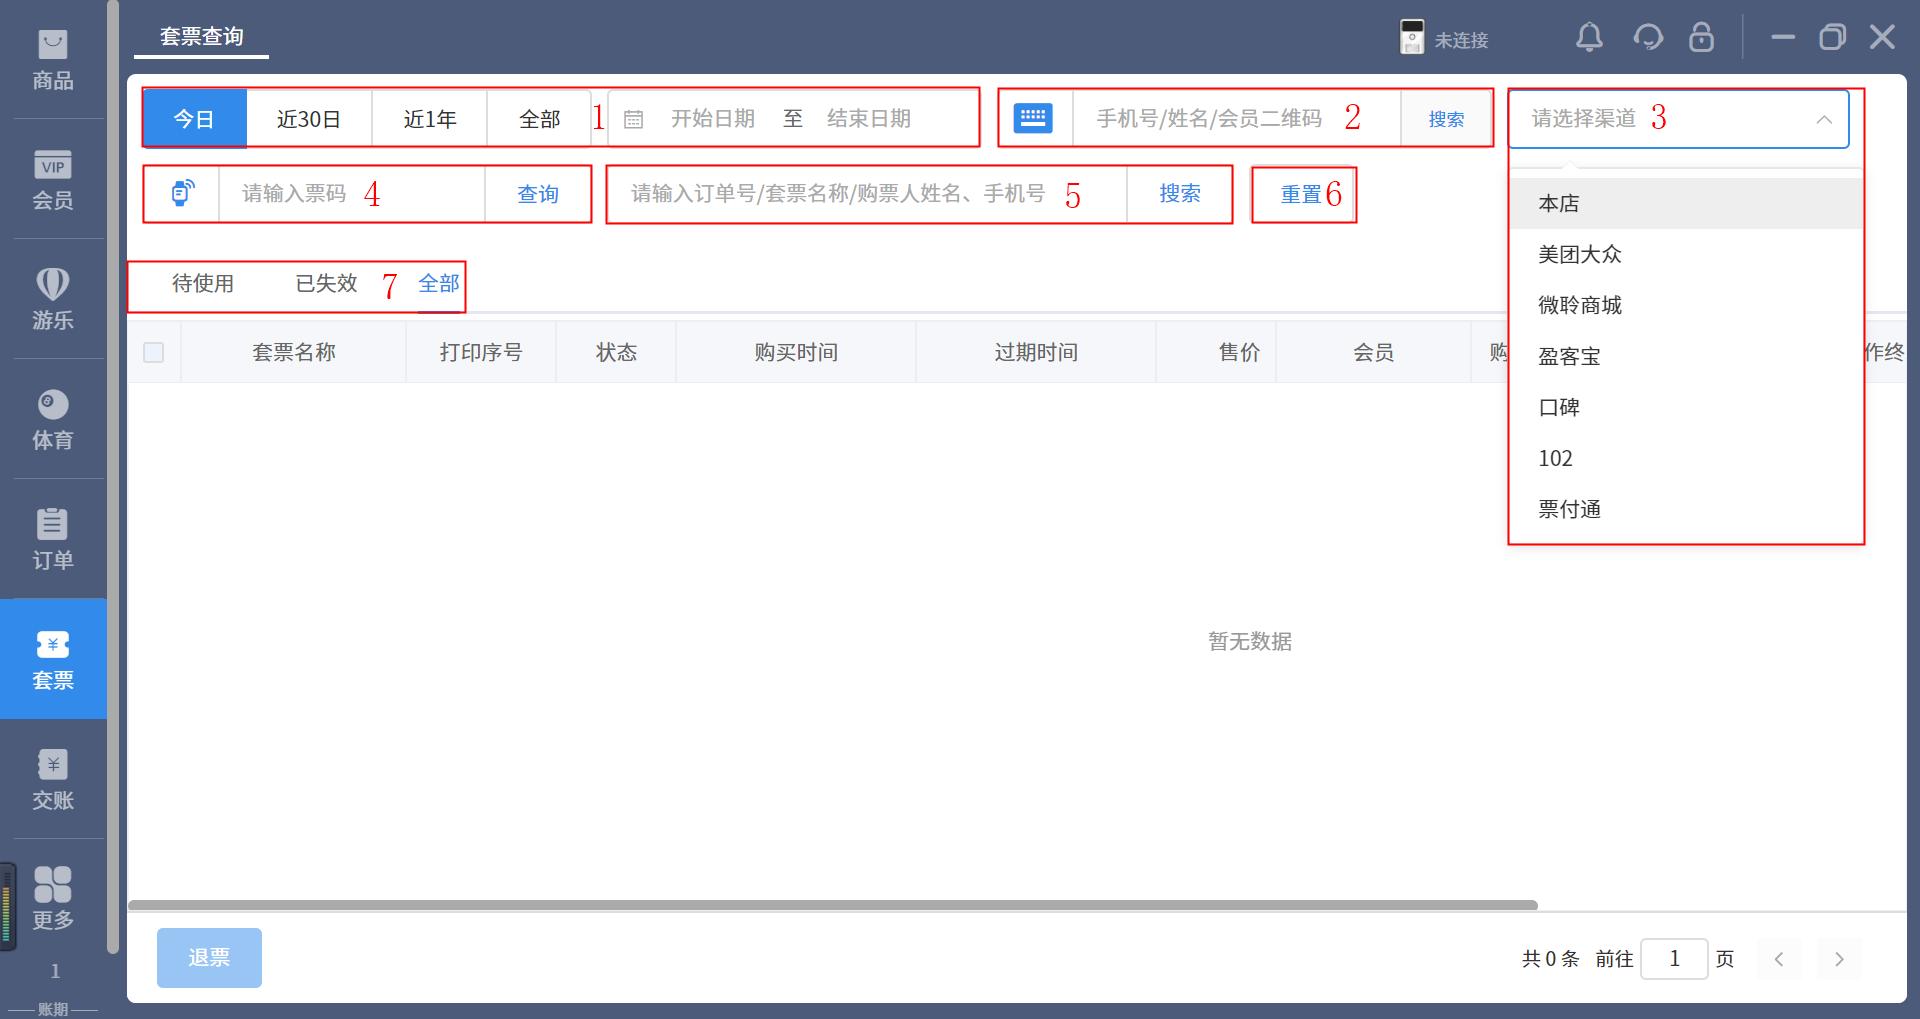Click the refresh sync icon
This screenshot has height=1019, width=1920.
(x=1647, y=38)
